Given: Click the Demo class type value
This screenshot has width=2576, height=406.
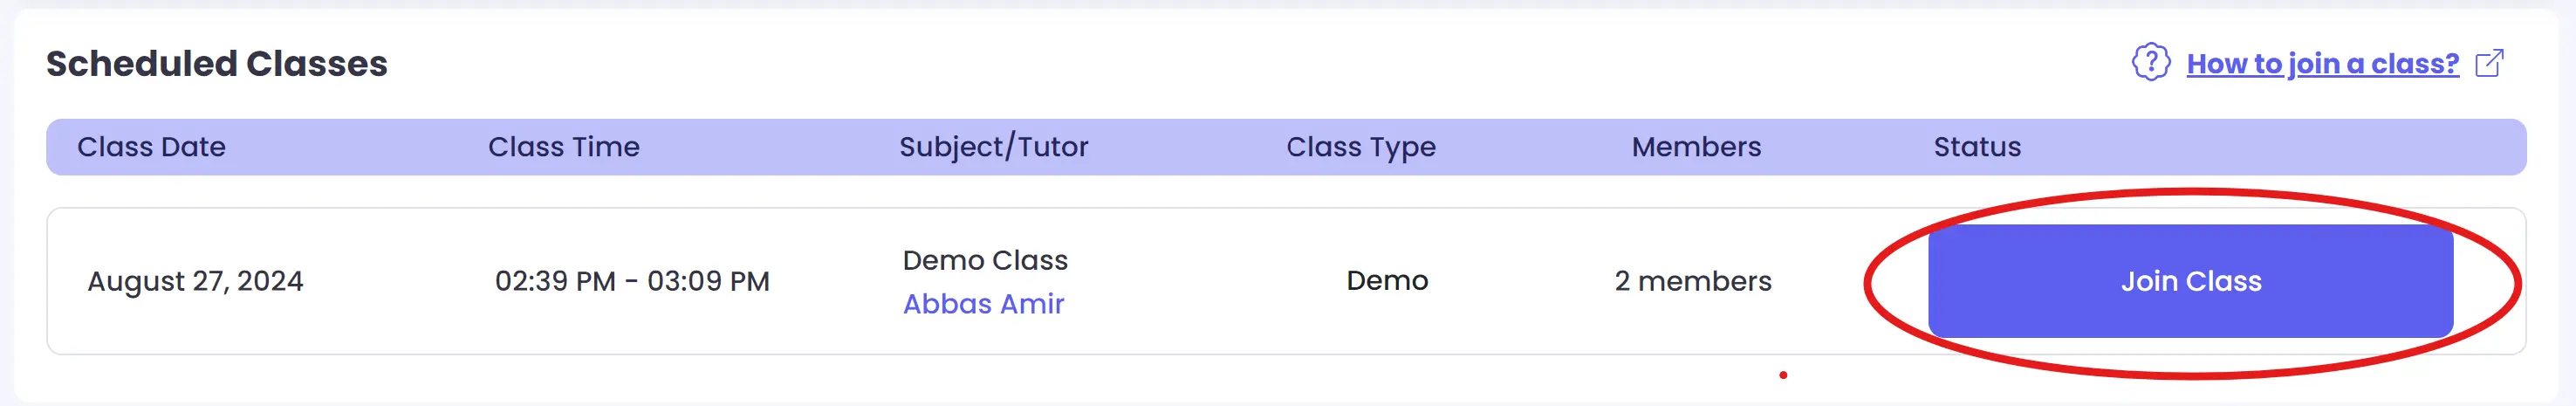Looking at the screenshot, I should click(1387, 281).
